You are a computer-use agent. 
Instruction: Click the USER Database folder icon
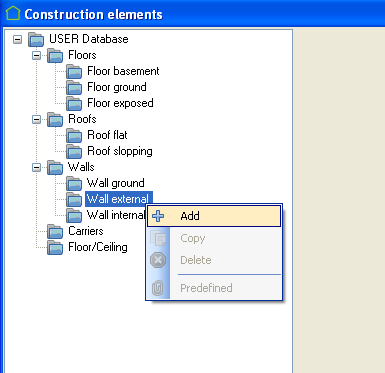click(x=36, y=39)
